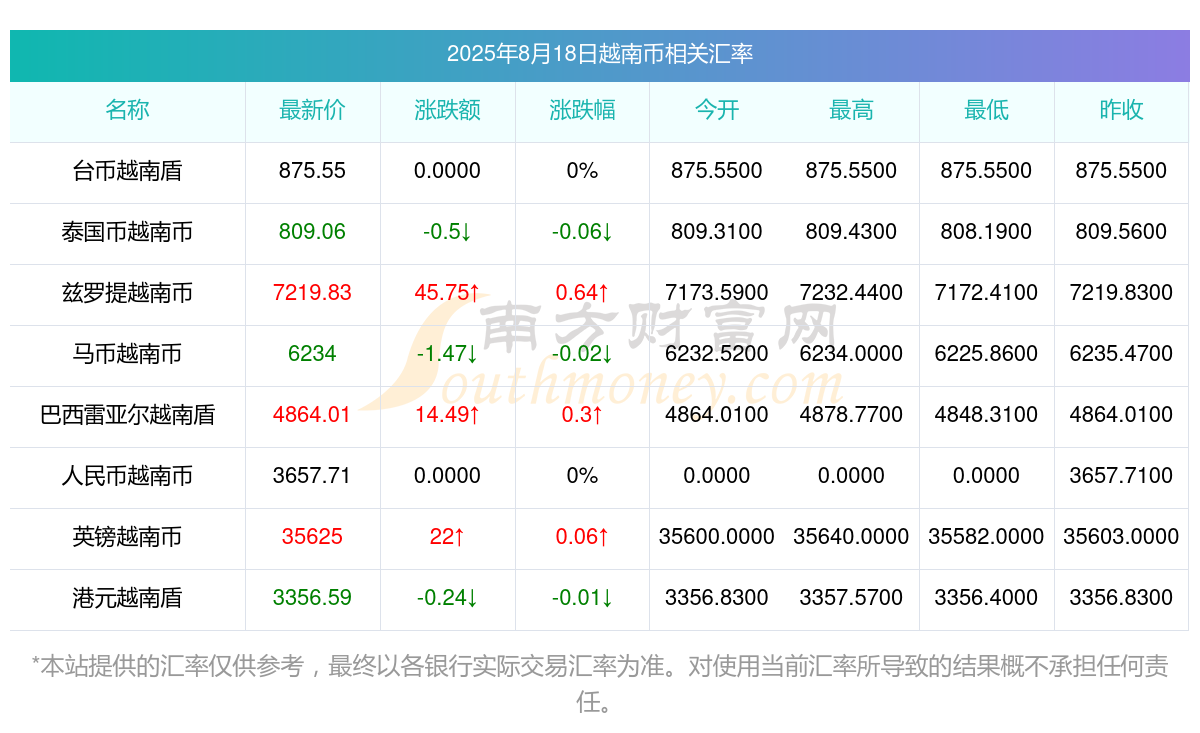Click change amount 45.75↑

(447, 293)
